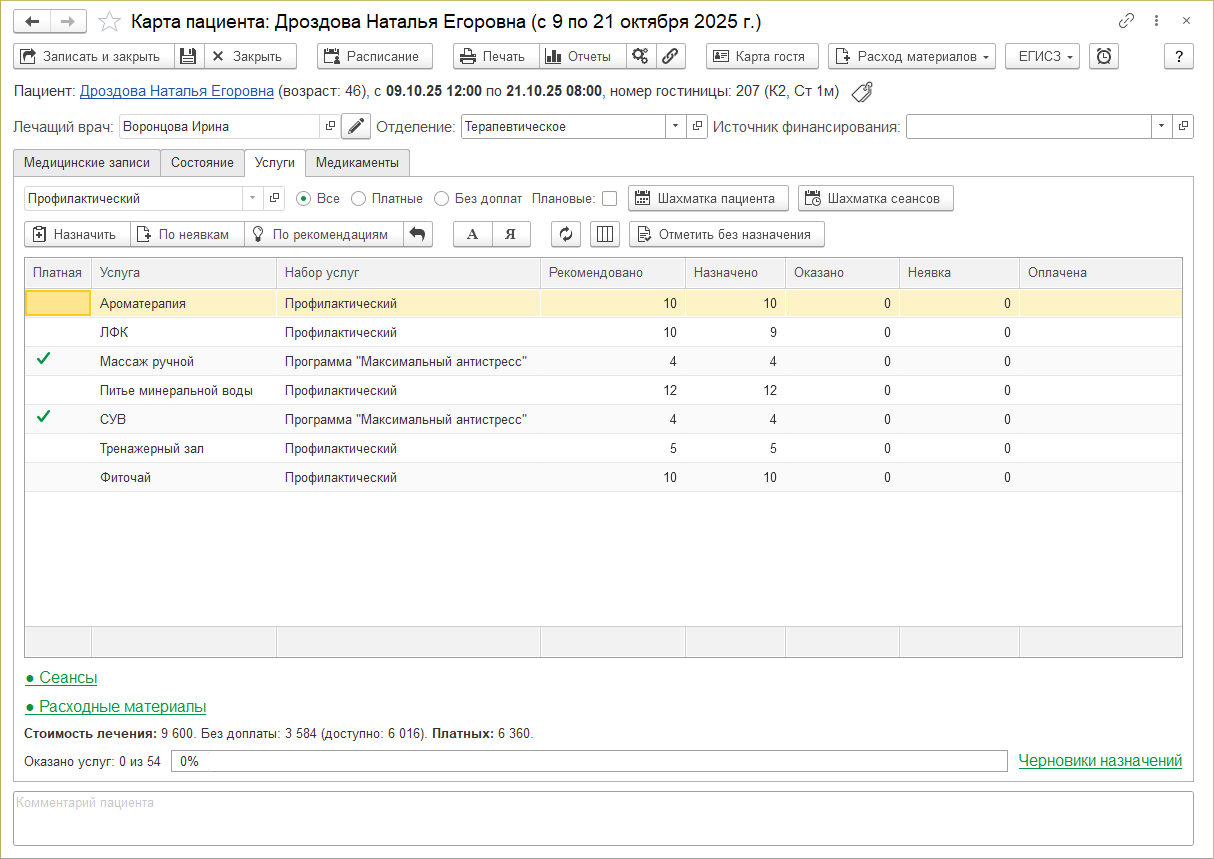The width and height of the screenshot is (1214, 859).
Task: Toggle the 'Плановые' checkbox
Action: point(609,199)
